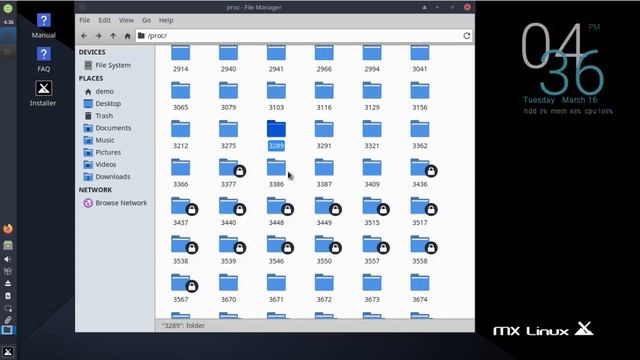Click the folder name label 3409
Viewport: 640px width, 360px height.
372,184
